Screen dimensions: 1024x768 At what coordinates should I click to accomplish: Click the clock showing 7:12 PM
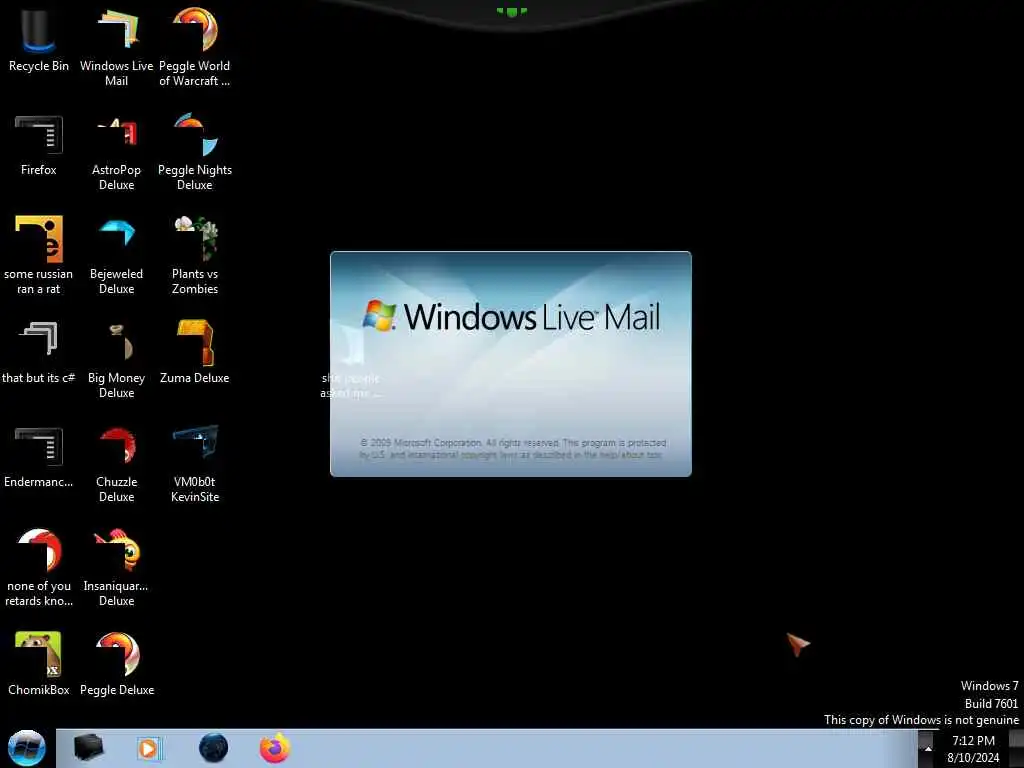pos(973,749)
